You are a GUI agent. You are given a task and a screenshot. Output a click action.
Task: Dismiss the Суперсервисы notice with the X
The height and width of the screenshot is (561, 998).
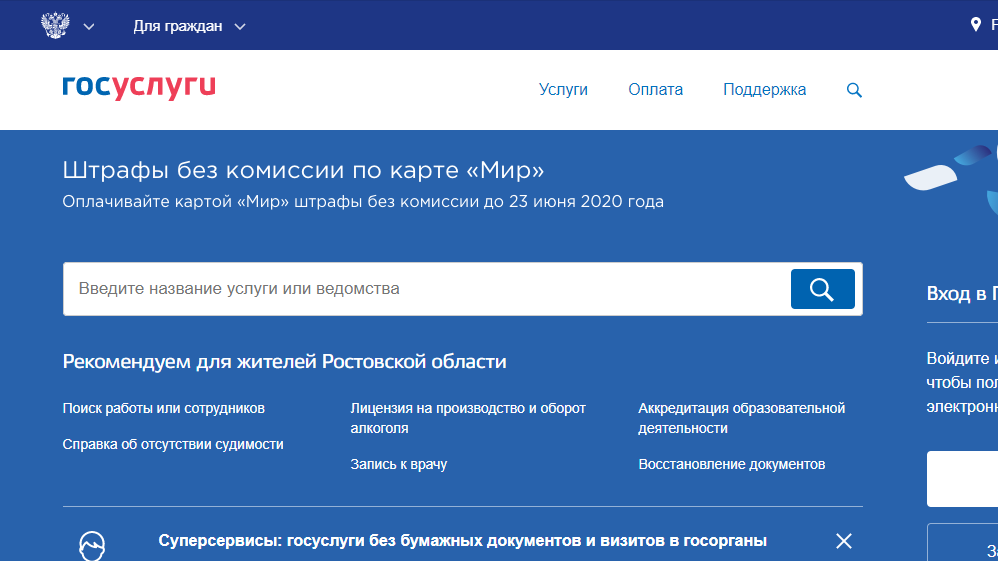point(844,541)
